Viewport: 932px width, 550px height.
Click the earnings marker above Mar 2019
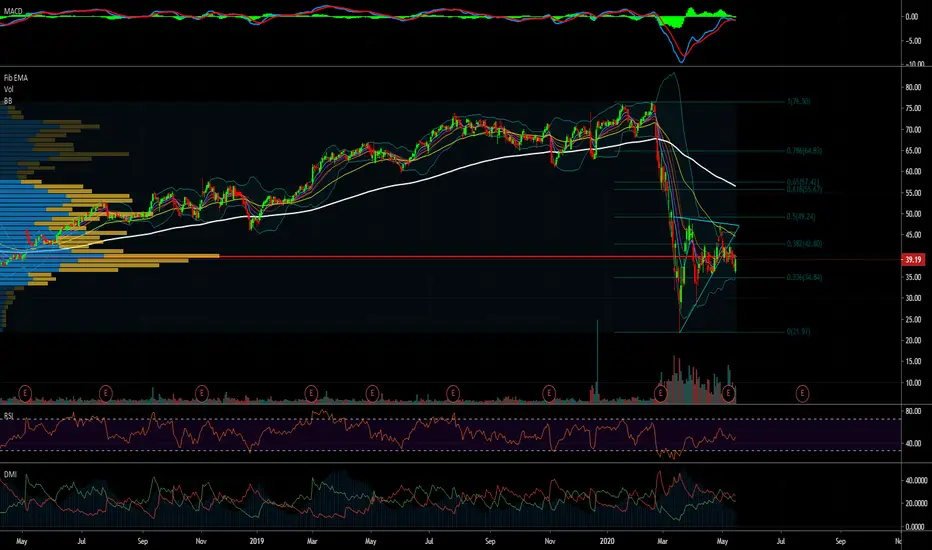[x=311, y=393]
